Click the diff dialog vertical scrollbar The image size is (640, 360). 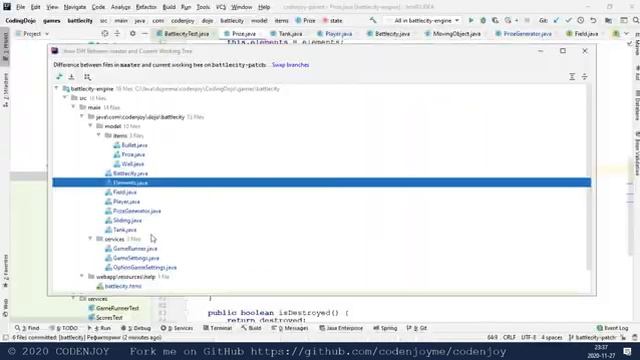click(x=589, y=177)
